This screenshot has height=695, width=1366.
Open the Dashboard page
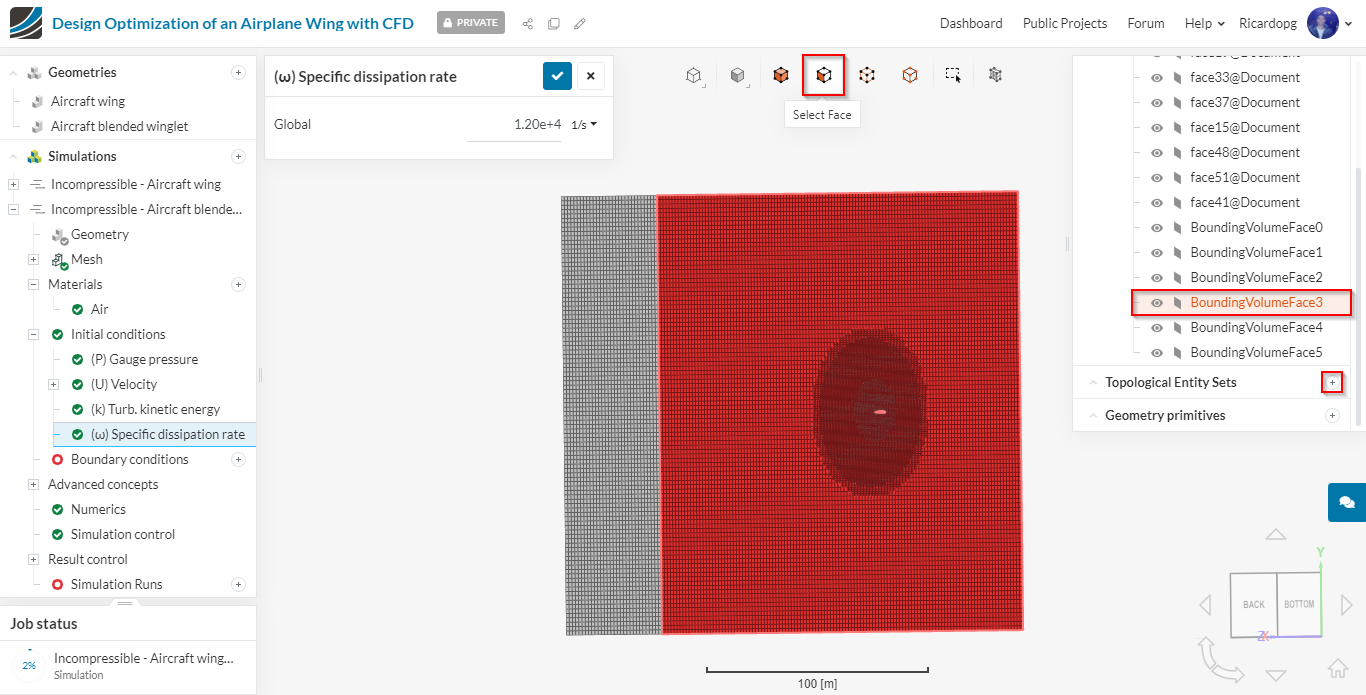(971, 23)
